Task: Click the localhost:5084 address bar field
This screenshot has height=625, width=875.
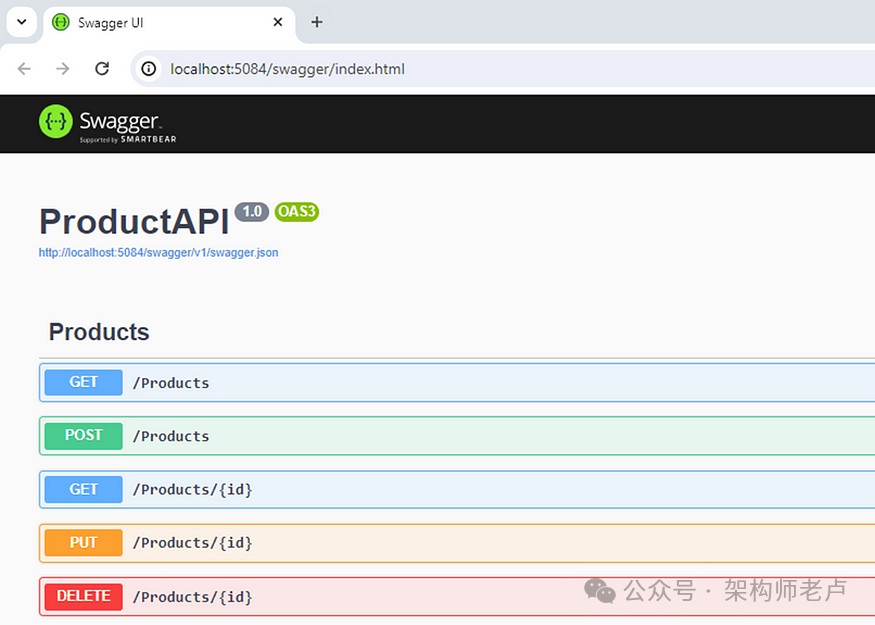Action: (502, 69)
